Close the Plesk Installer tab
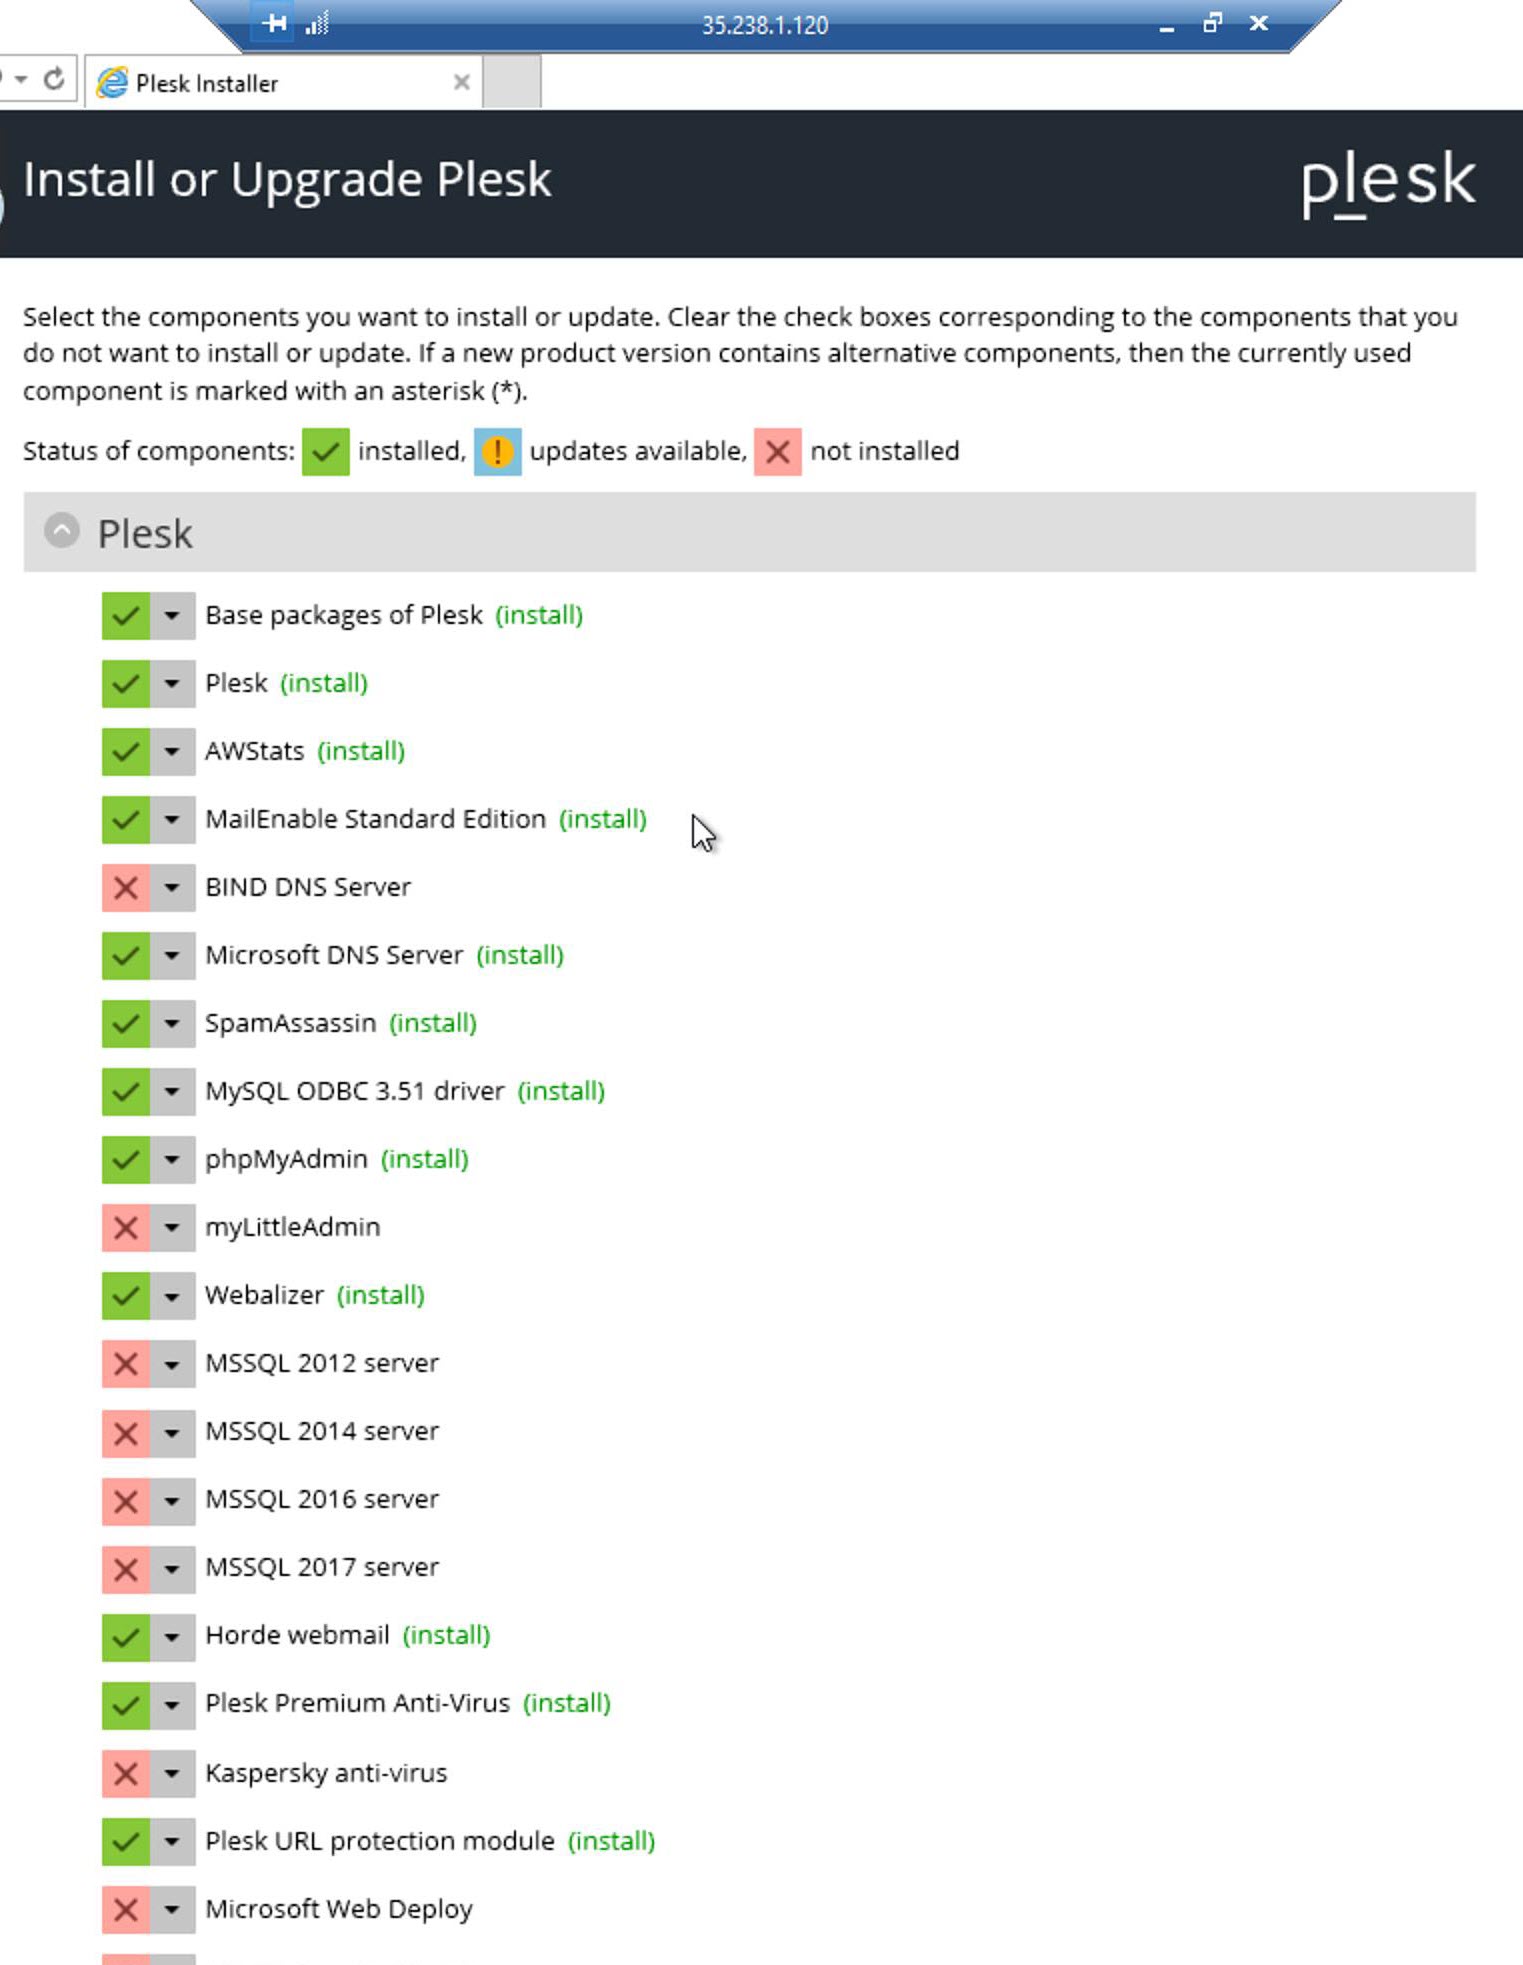 pyautogui.click(x=461, y=82)
